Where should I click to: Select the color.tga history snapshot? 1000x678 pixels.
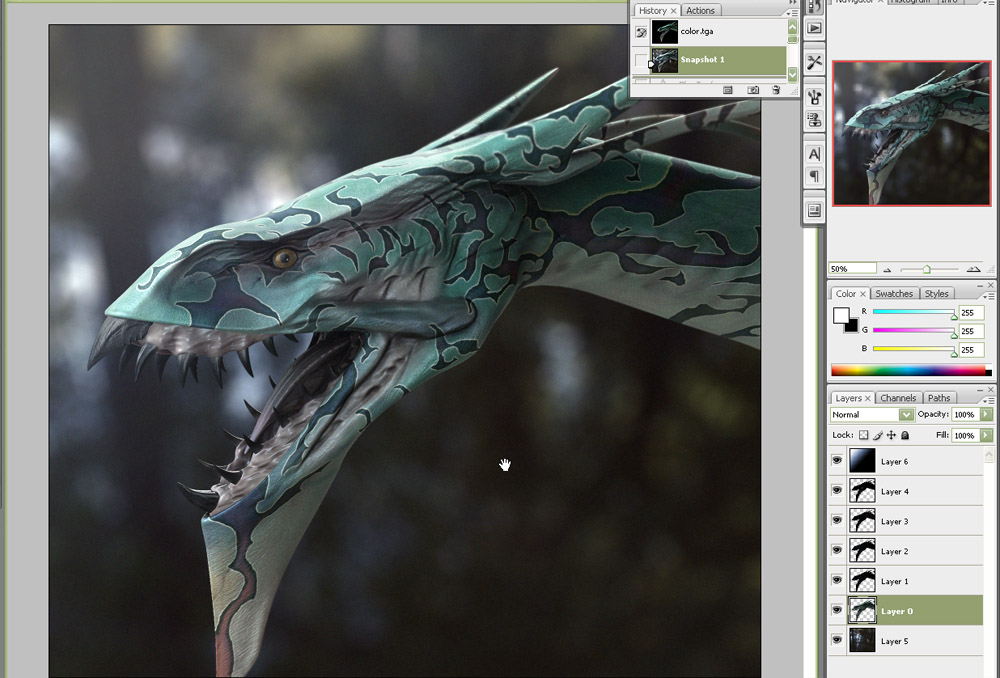click(x=717, y=31)
